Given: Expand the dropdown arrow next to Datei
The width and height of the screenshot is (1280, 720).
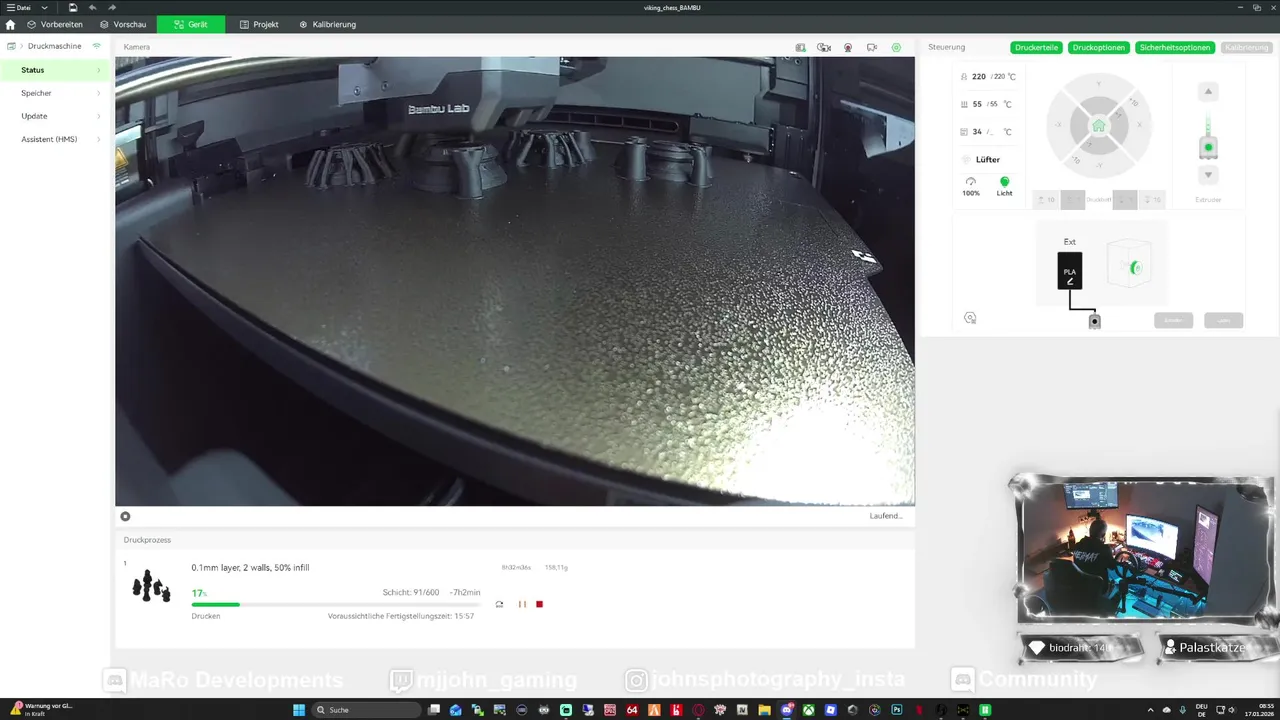Looking at the screenshot, I should click(44, 7).
